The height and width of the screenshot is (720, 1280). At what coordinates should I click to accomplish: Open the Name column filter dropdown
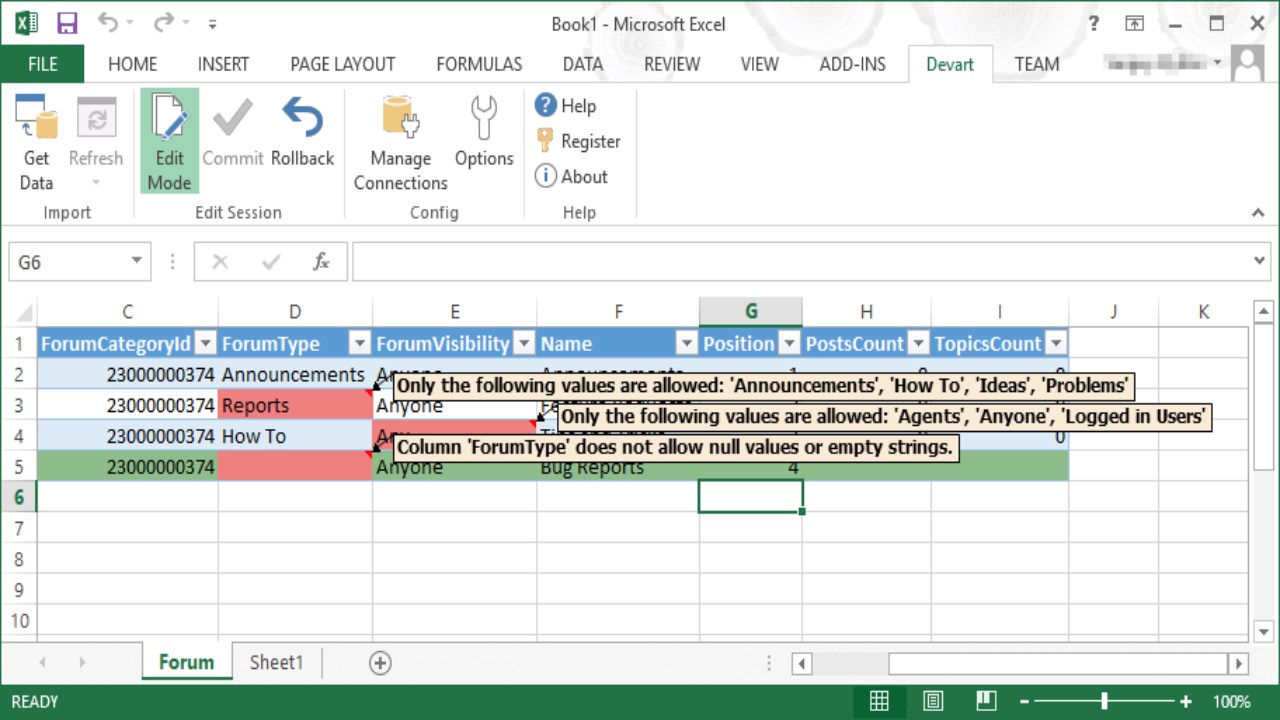click(686, 344)
